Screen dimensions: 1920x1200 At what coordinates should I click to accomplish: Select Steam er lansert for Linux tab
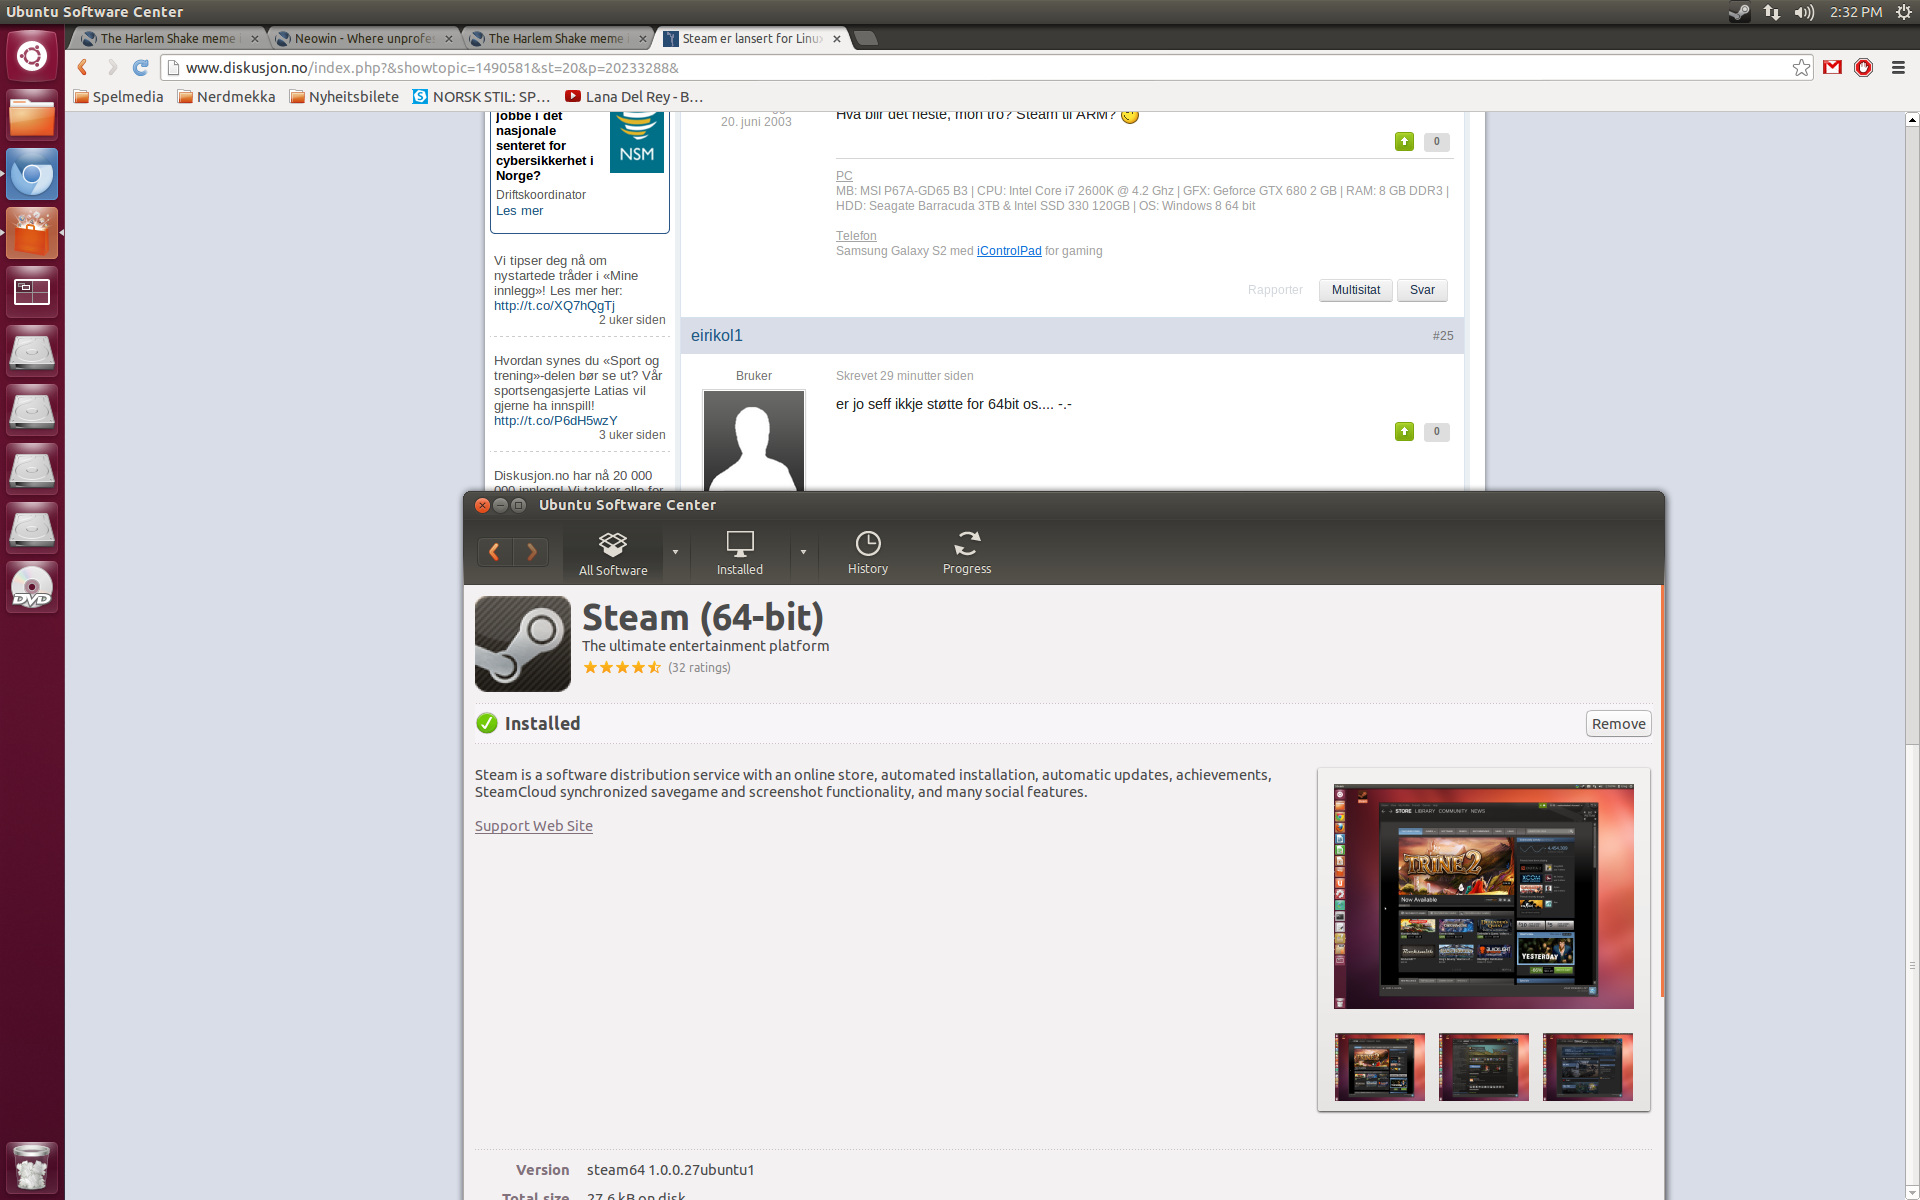[x=752, y=39]
